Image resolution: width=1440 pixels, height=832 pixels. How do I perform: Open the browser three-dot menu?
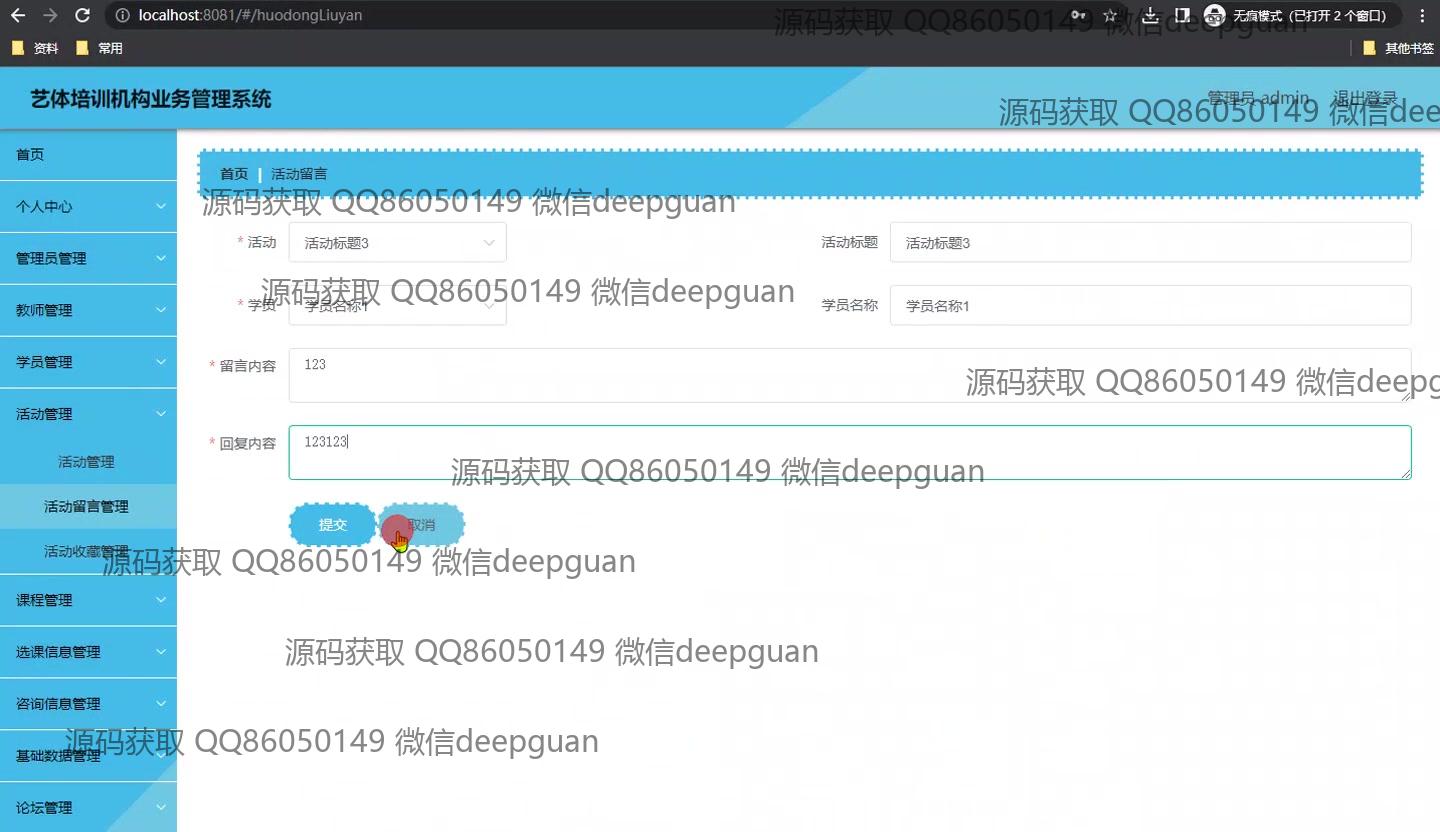click(x=1423, y=15)
